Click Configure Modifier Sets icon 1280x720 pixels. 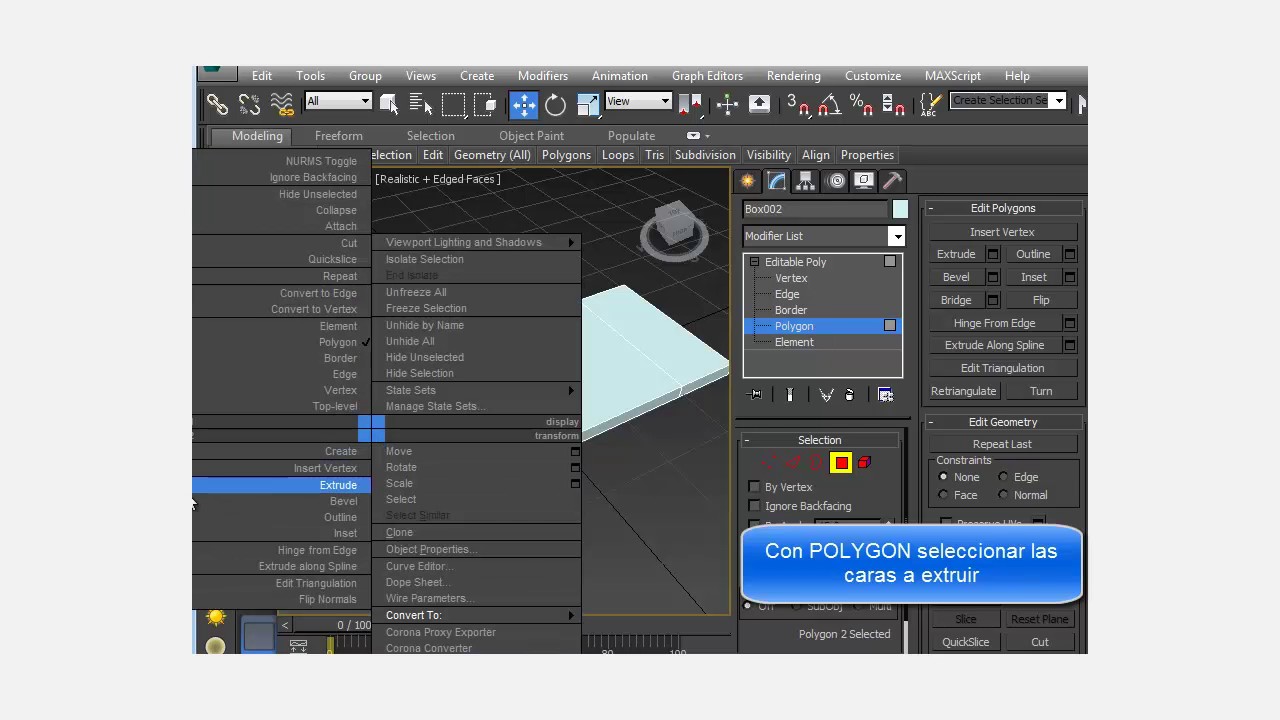click(885, 395)
